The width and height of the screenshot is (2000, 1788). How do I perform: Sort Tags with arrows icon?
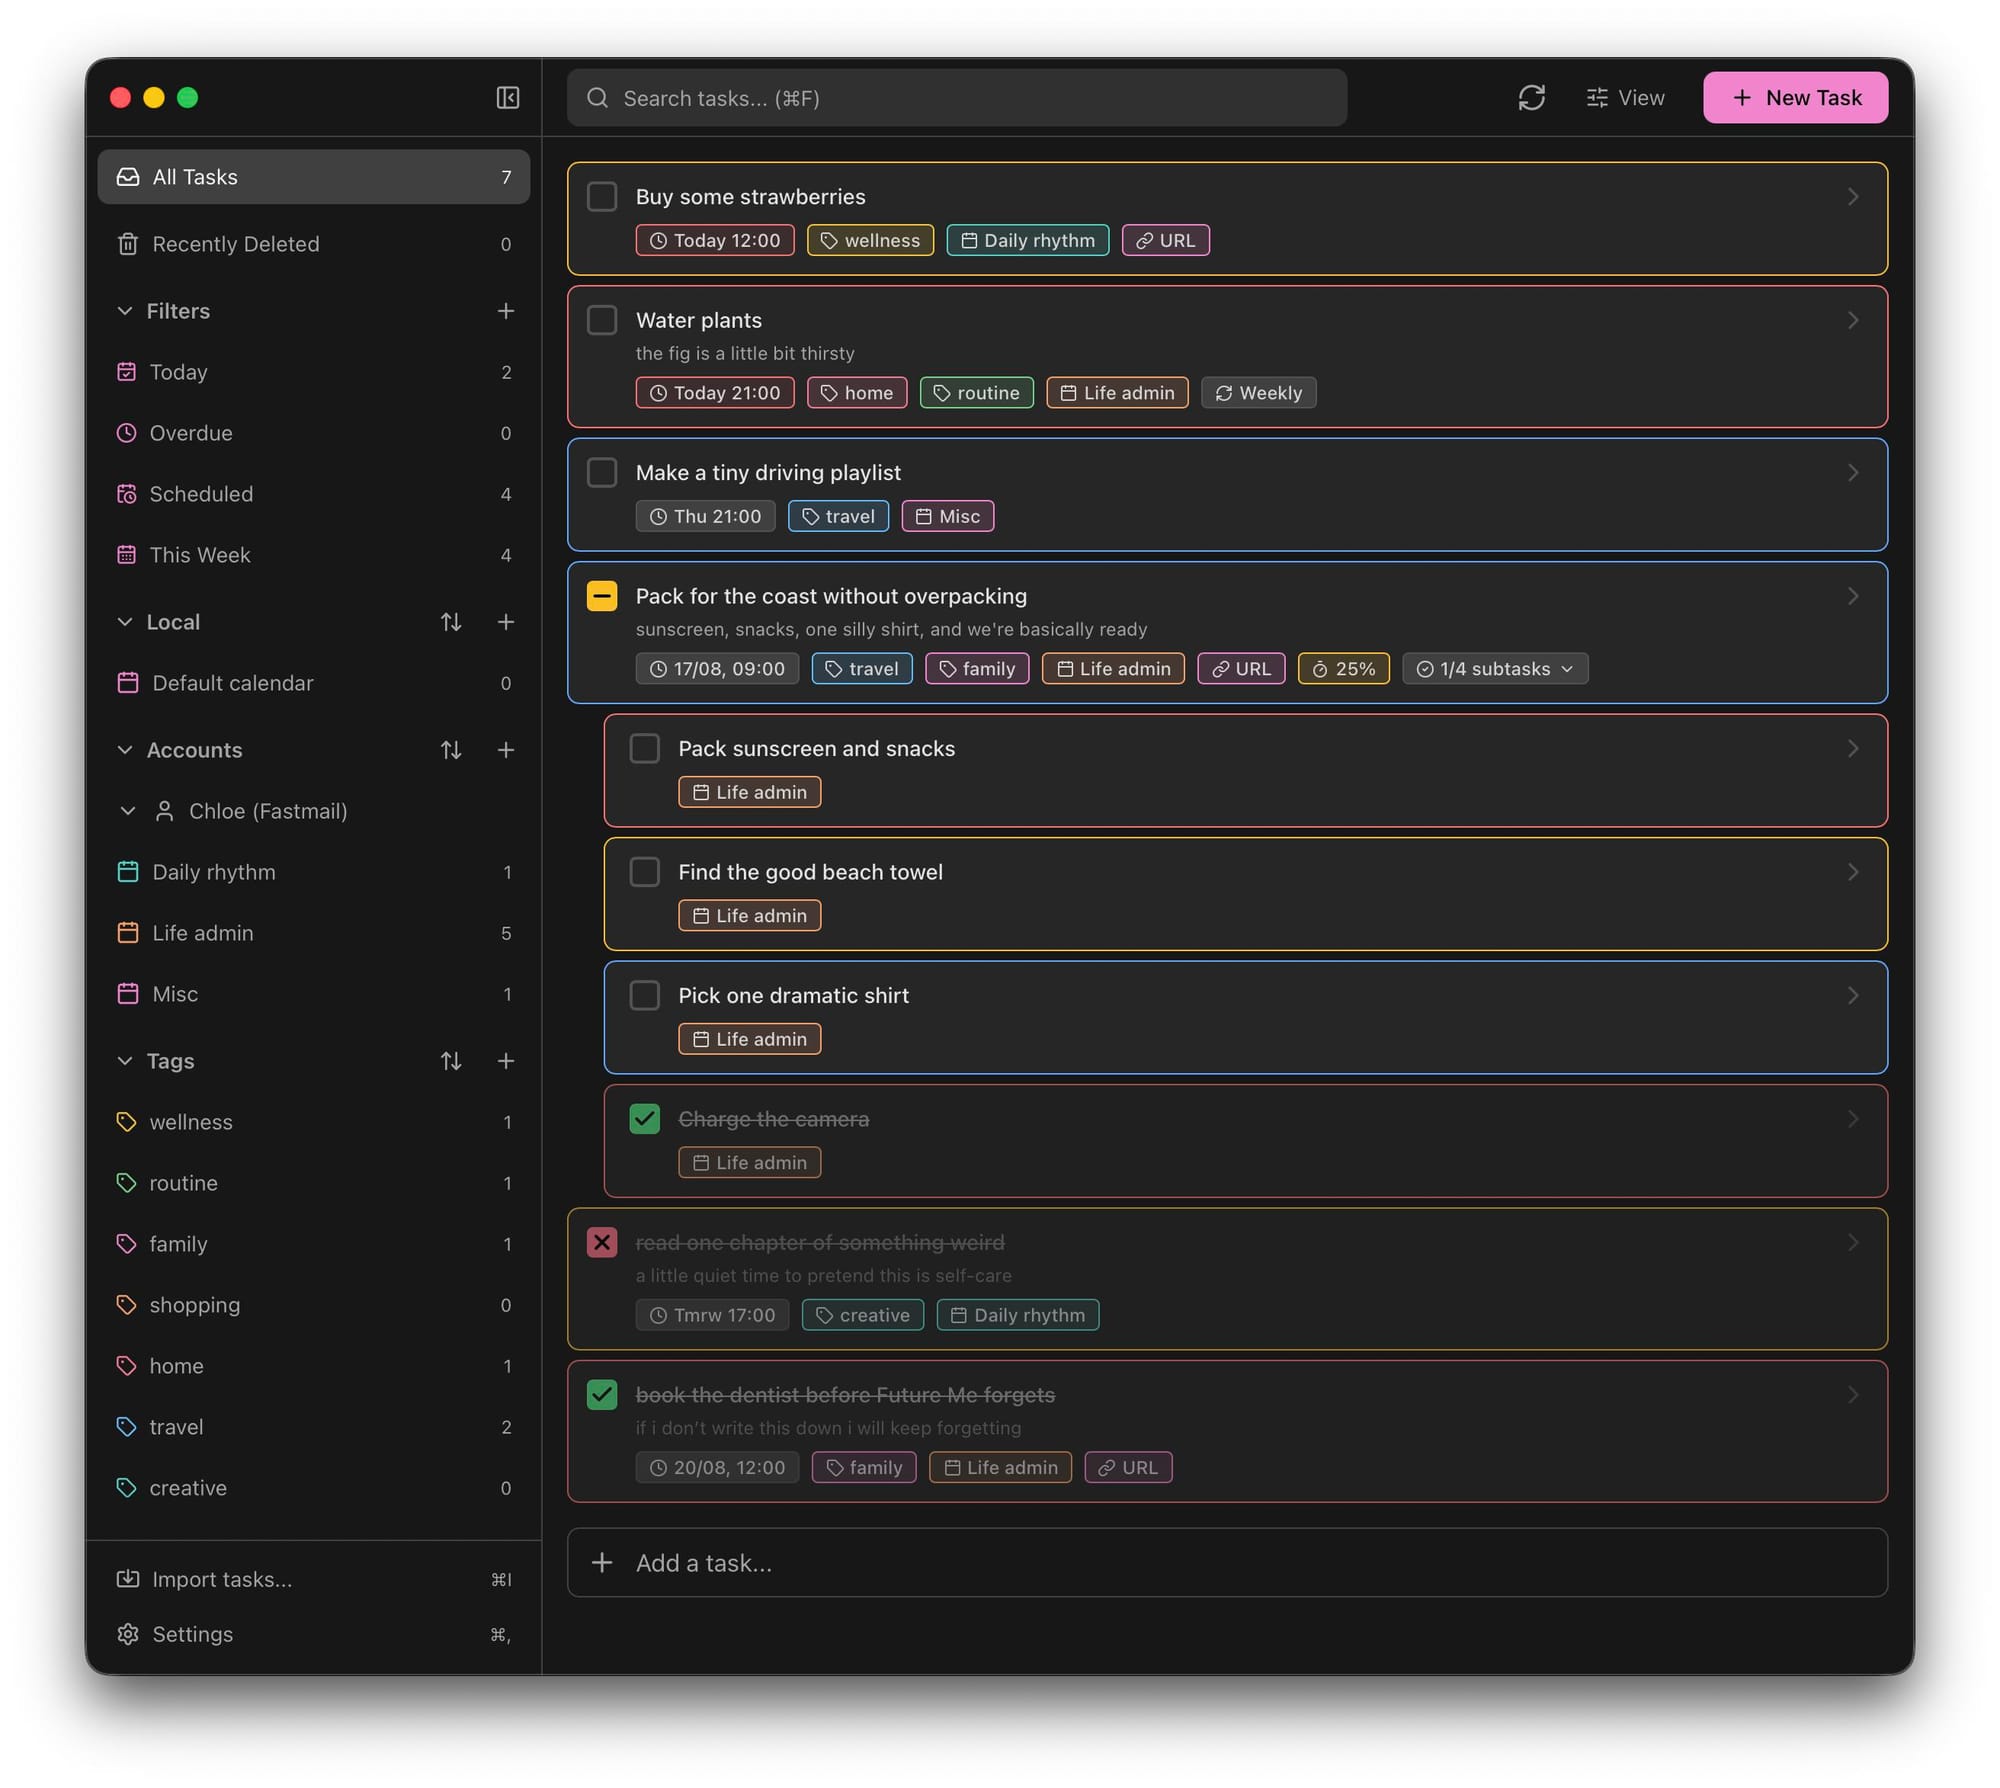(451, 1061)
